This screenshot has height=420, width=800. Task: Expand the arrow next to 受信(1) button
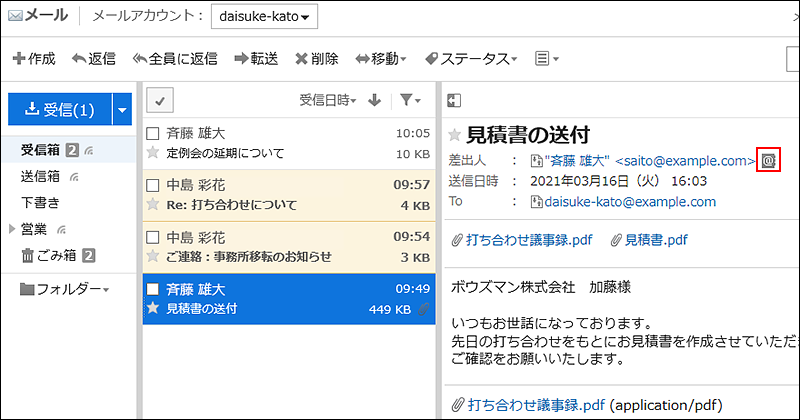point(122,109)
